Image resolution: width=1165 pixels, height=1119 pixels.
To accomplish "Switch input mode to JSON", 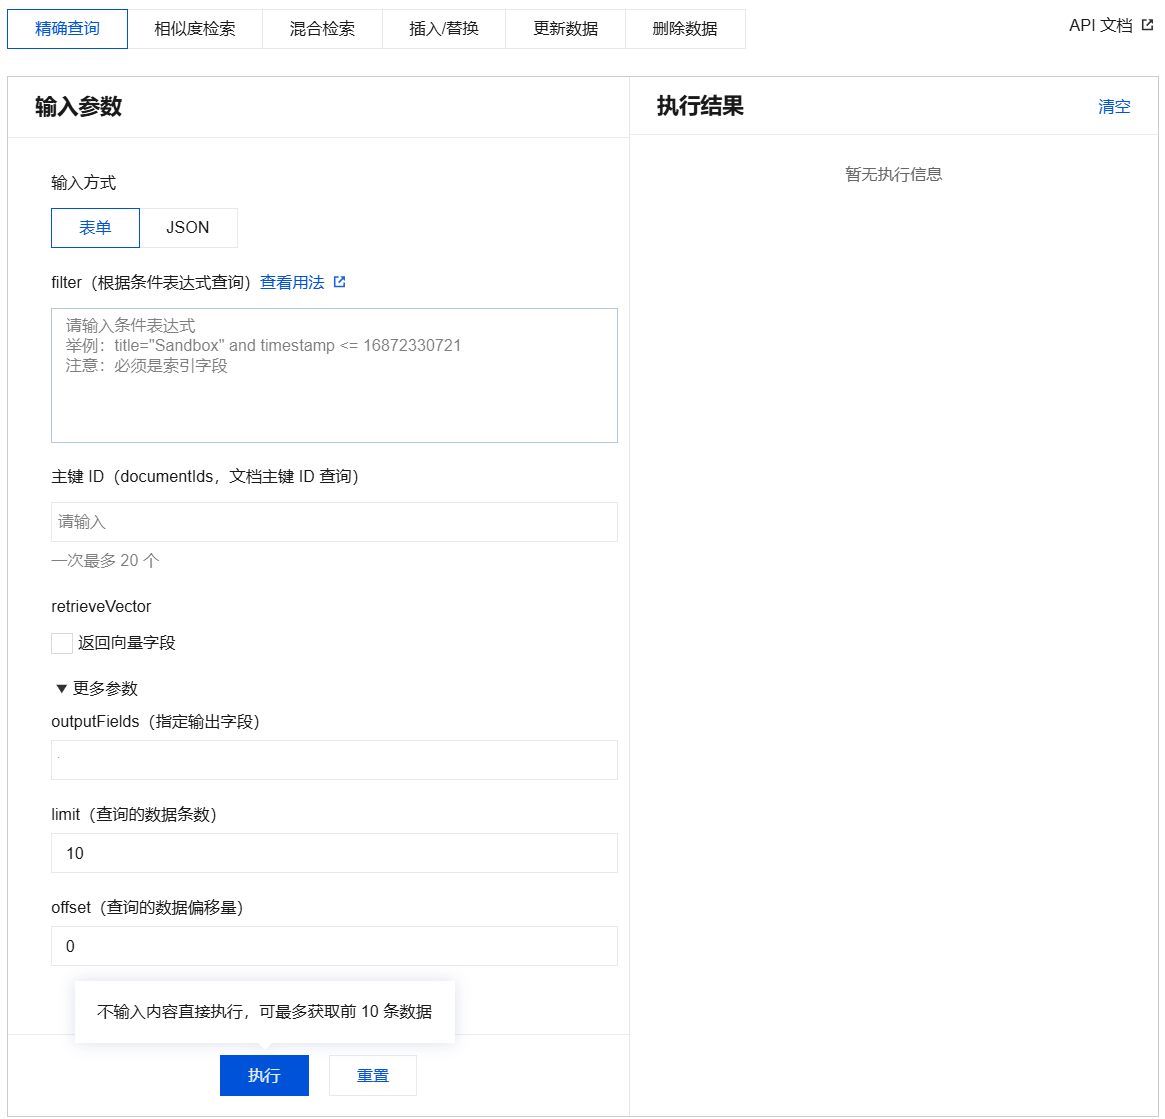I will pyautogui.click(x=188, y=228).
